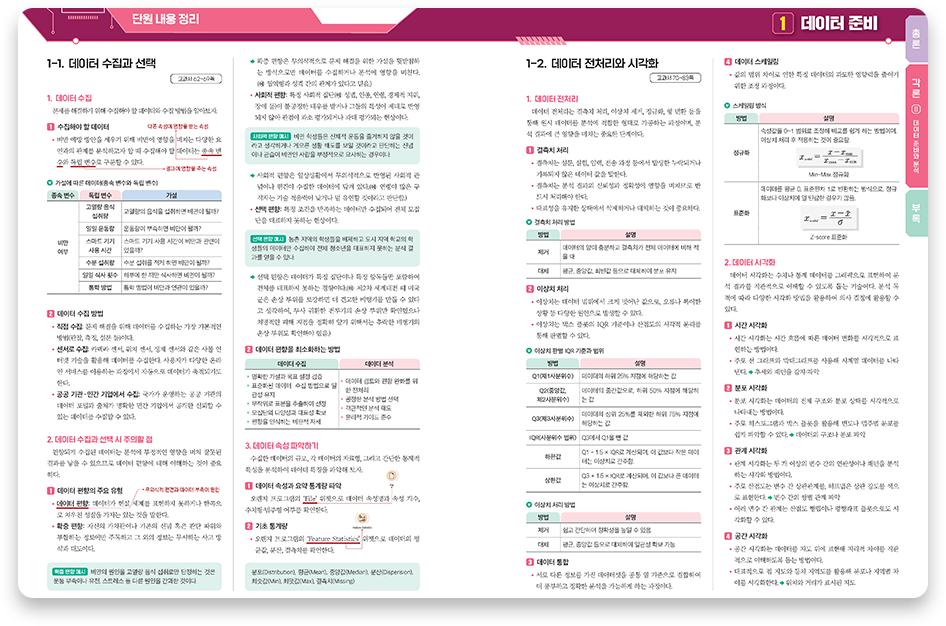Click heading '1-1. 데이터 수집과 선택'

(101, 63)
